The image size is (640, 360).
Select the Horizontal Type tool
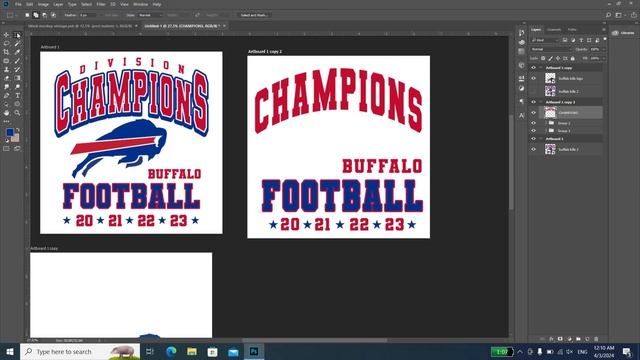pyautogui.click(x=17, y=95)
